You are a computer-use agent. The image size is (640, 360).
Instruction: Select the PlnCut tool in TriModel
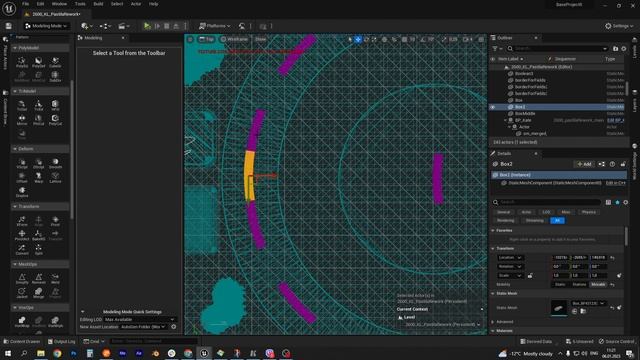tap(39, 120)
